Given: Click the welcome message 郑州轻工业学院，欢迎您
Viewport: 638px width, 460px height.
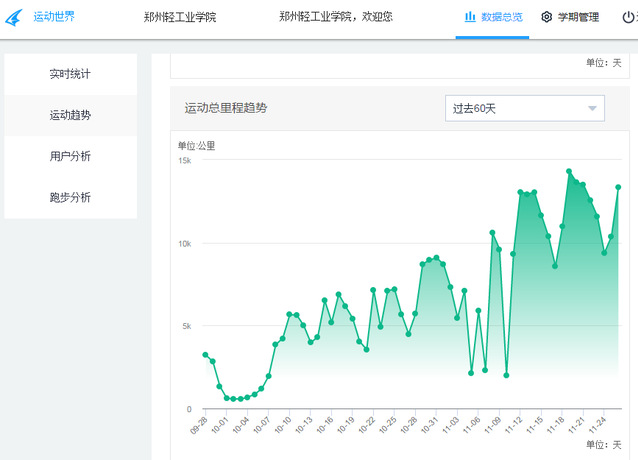Looking at the screenshot, I should point(335,17).
